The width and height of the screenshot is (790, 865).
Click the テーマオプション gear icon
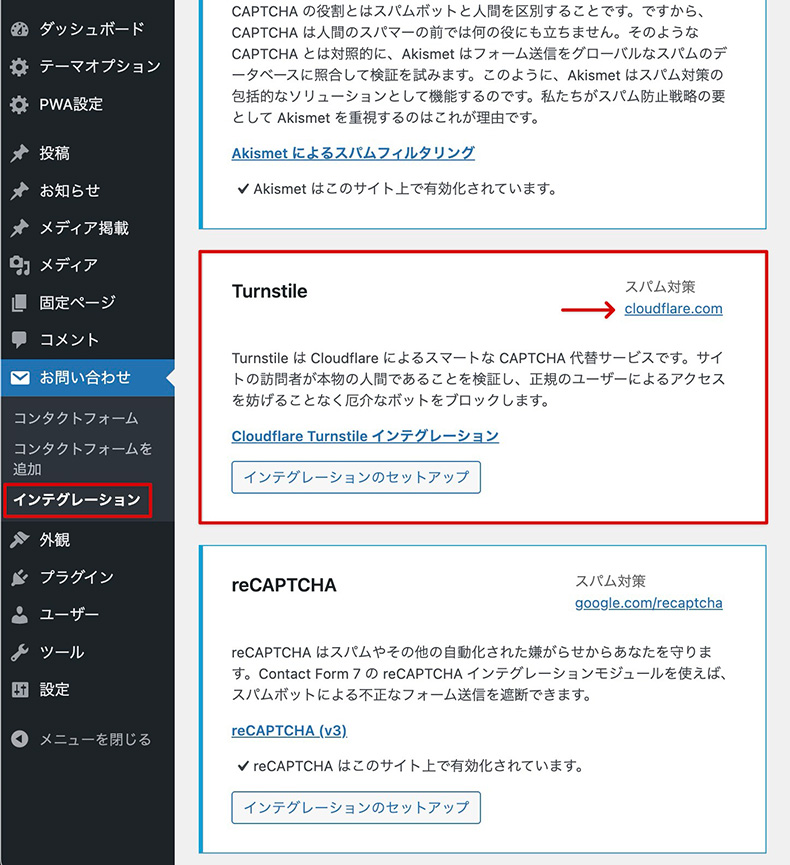[x=19, y=67]
